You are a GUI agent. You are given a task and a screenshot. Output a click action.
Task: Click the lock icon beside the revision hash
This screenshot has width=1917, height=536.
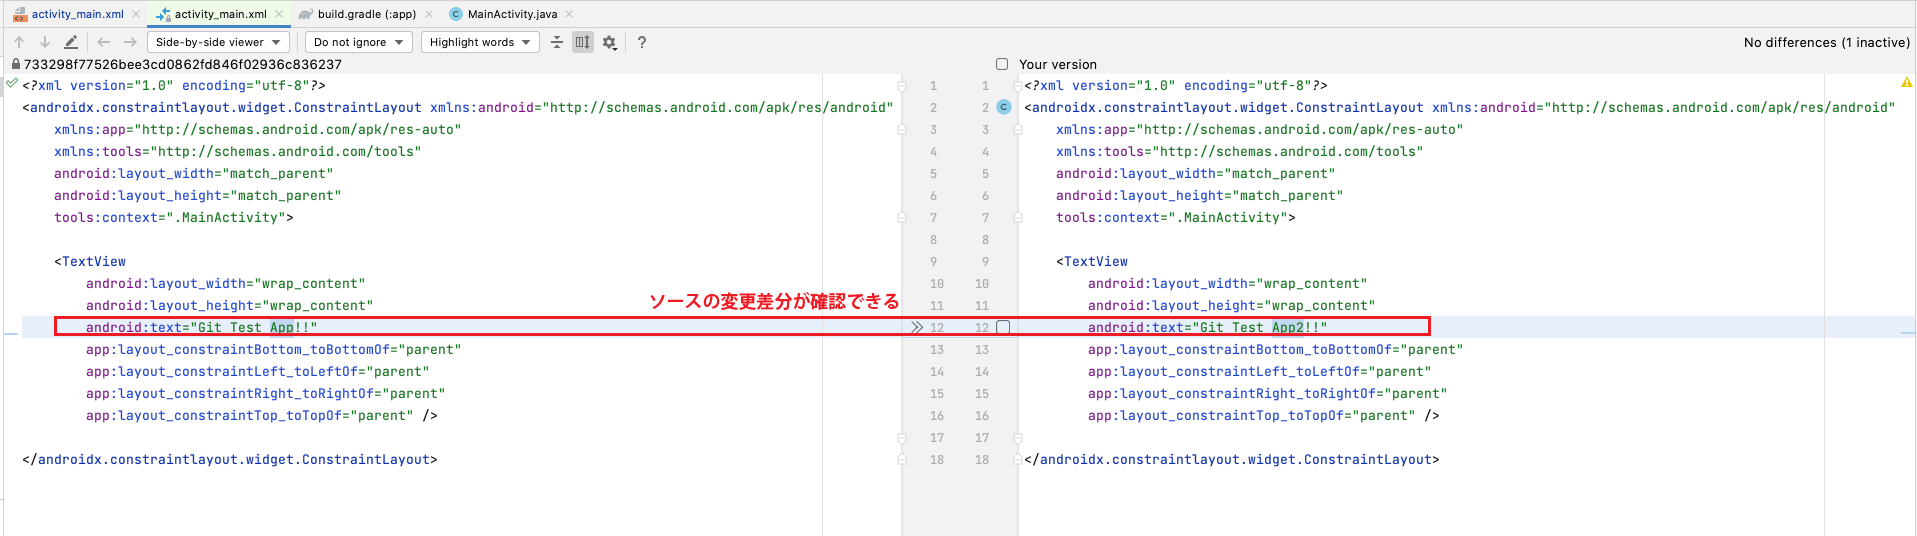(x=15, y=64)
